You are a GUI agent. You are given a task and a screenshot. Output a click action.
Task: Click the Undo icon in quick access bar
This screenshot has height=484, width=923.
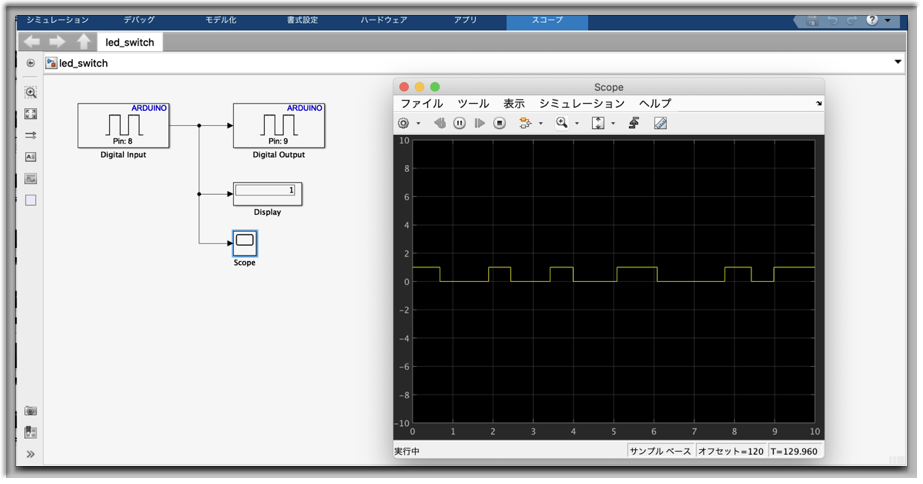click(x=832, y=21)
